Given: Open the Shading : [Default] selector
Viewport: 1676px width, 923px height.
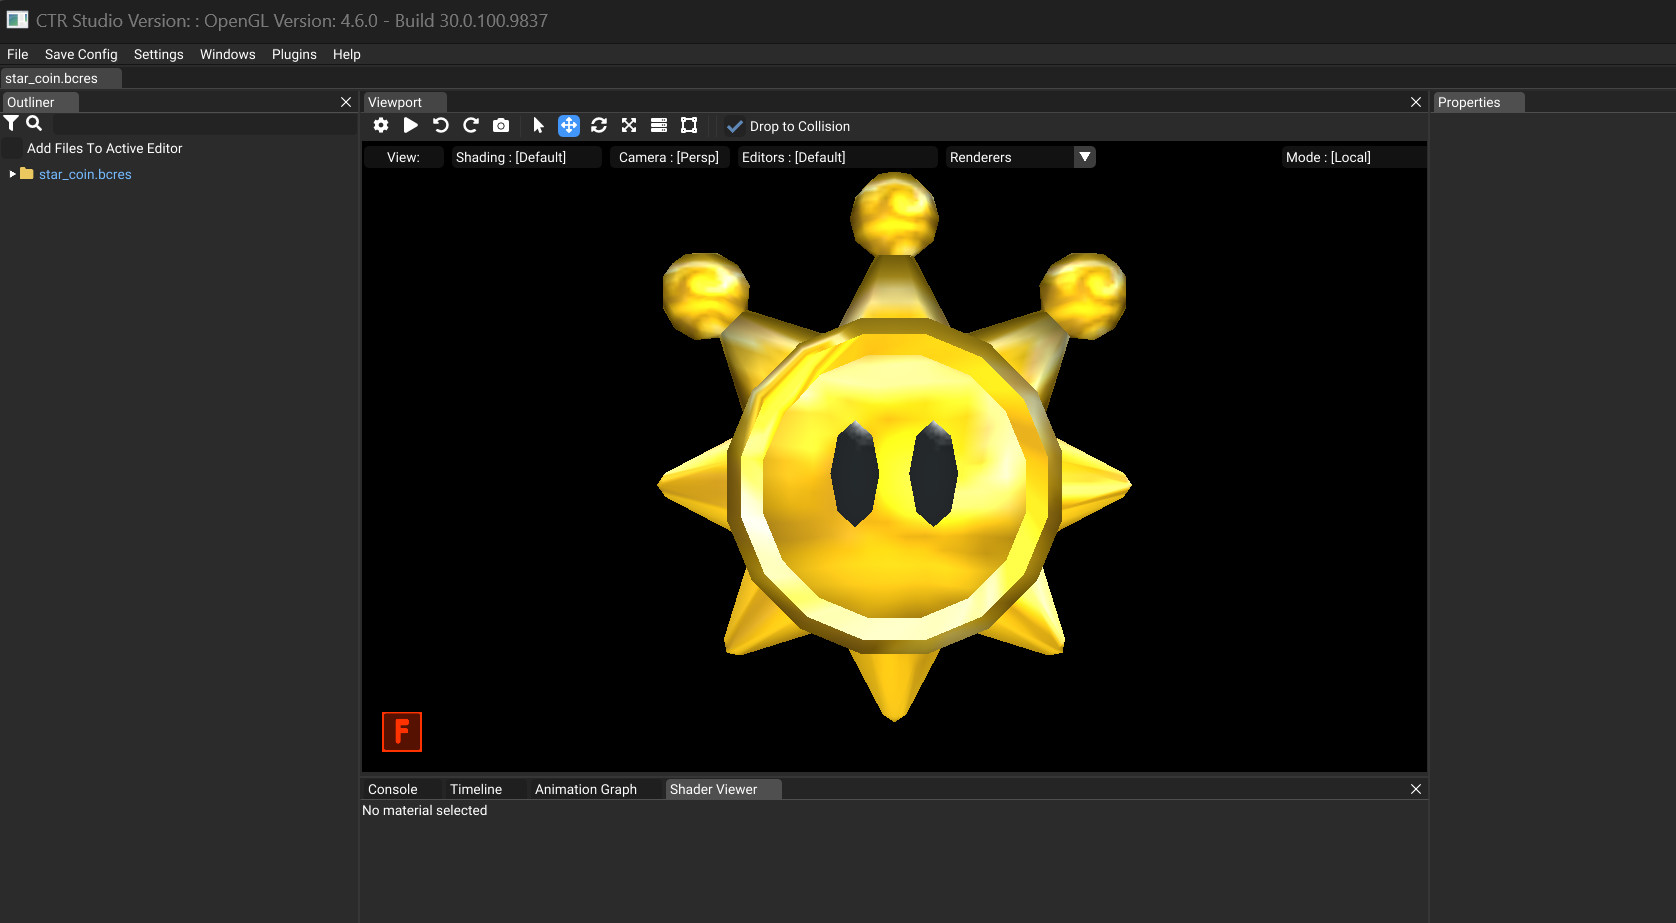Looking at the screenshot, I should pos(526,157).
